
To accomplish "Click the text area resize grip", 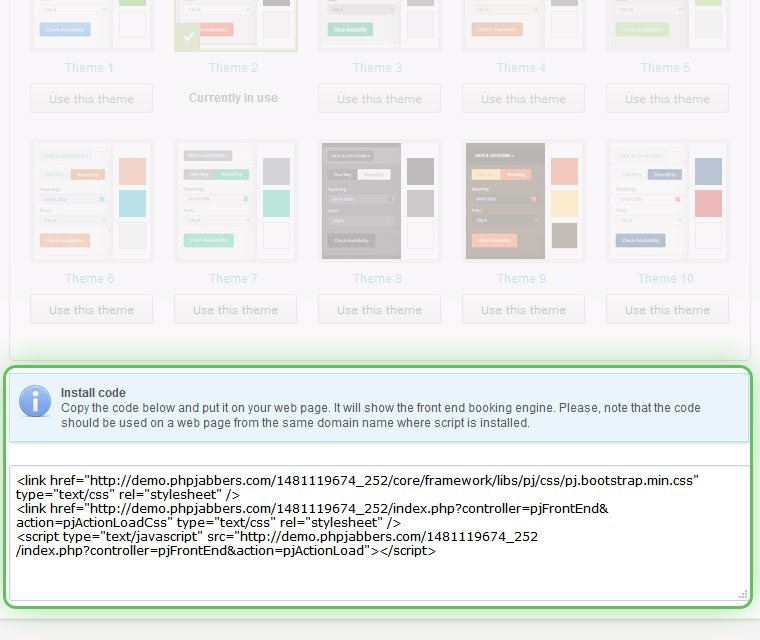I will [743, 594].
